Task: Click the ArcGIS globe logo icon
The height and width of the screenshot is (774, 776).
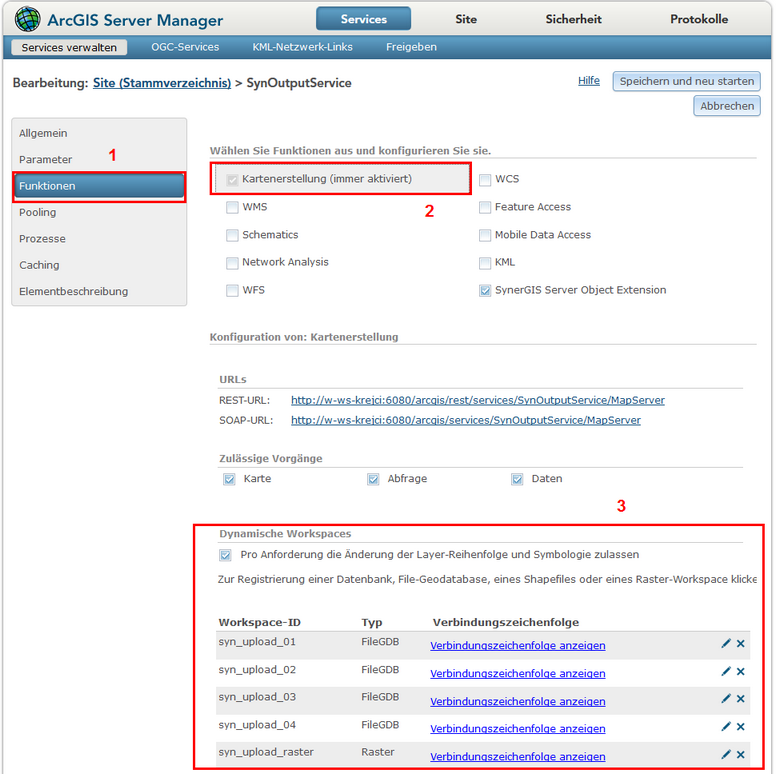Action: tap(27, 19)
